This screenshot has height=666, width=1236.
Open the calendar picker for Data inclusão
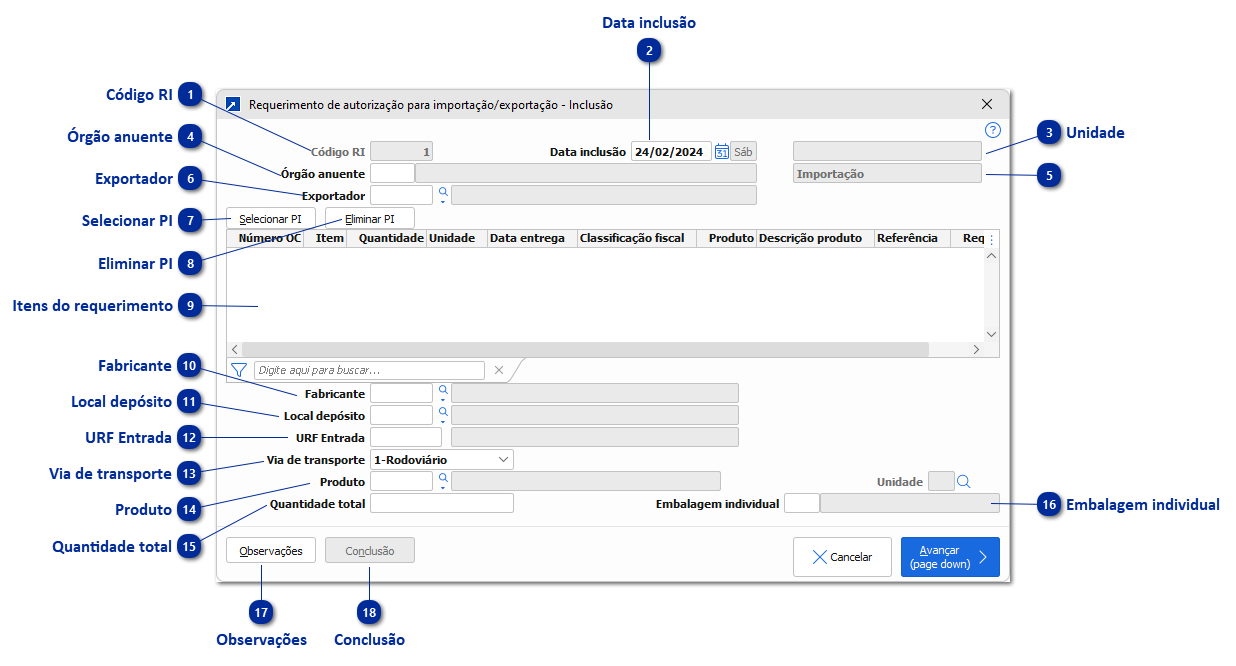click(722, 150)
